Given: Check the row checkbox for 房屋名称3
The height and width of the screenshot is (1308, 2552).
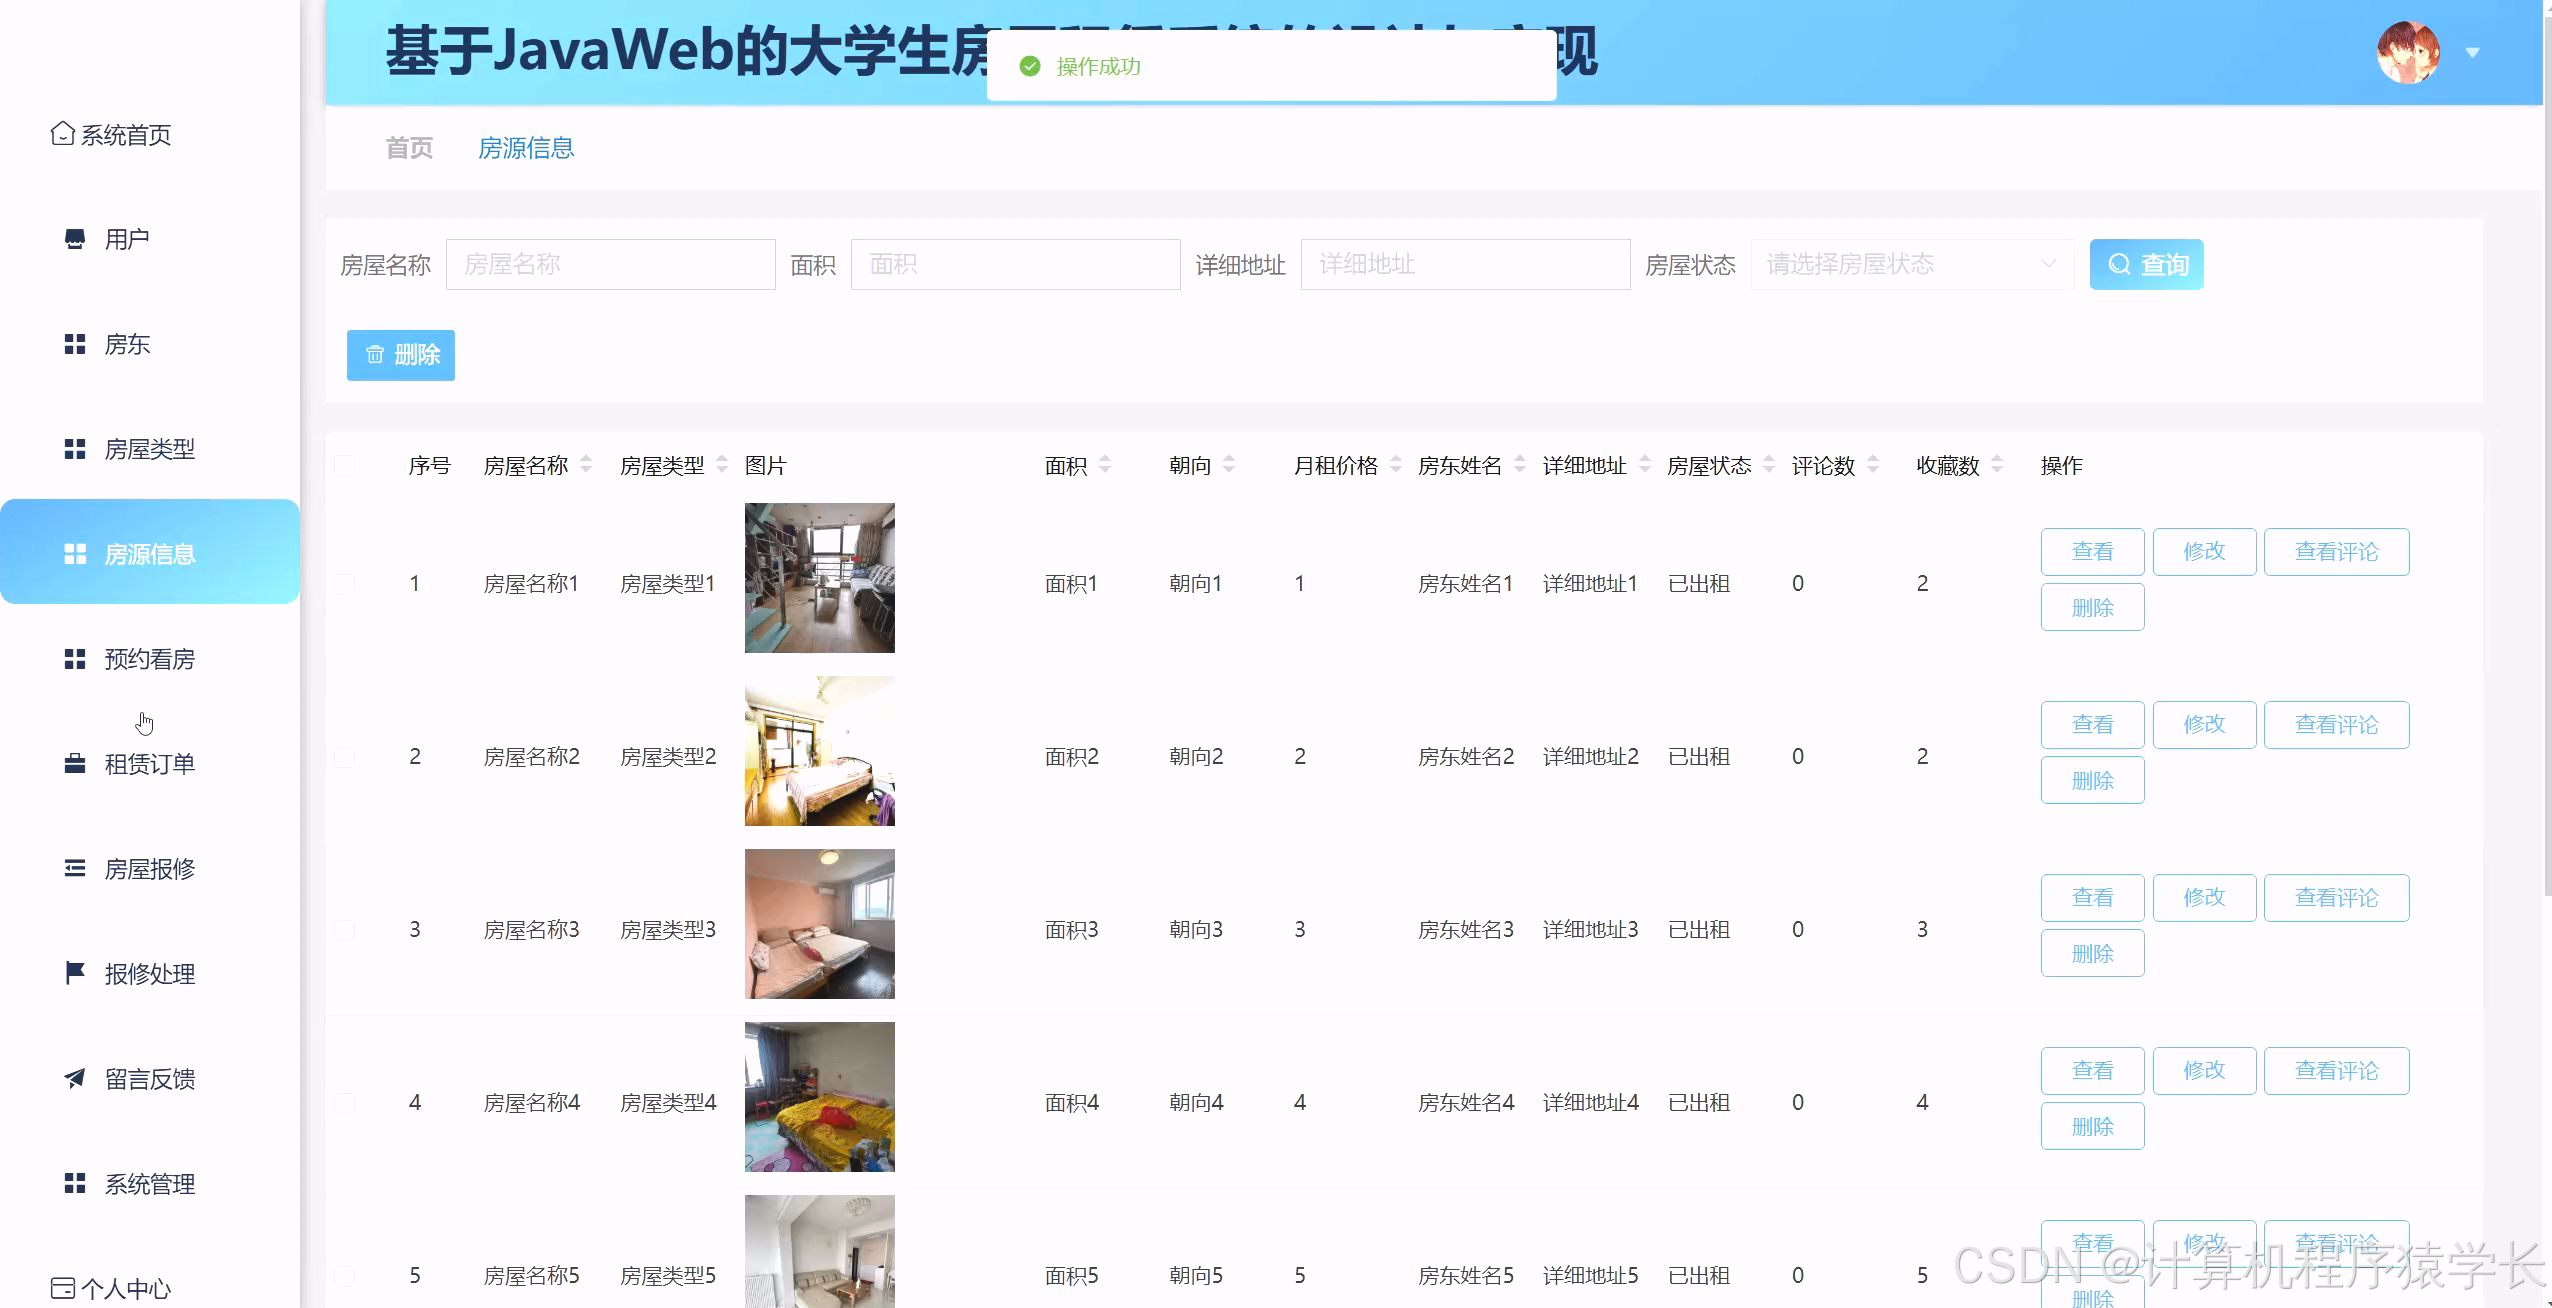Looking at the screenshot, I should pyautogui.click(x=344, y=930).
